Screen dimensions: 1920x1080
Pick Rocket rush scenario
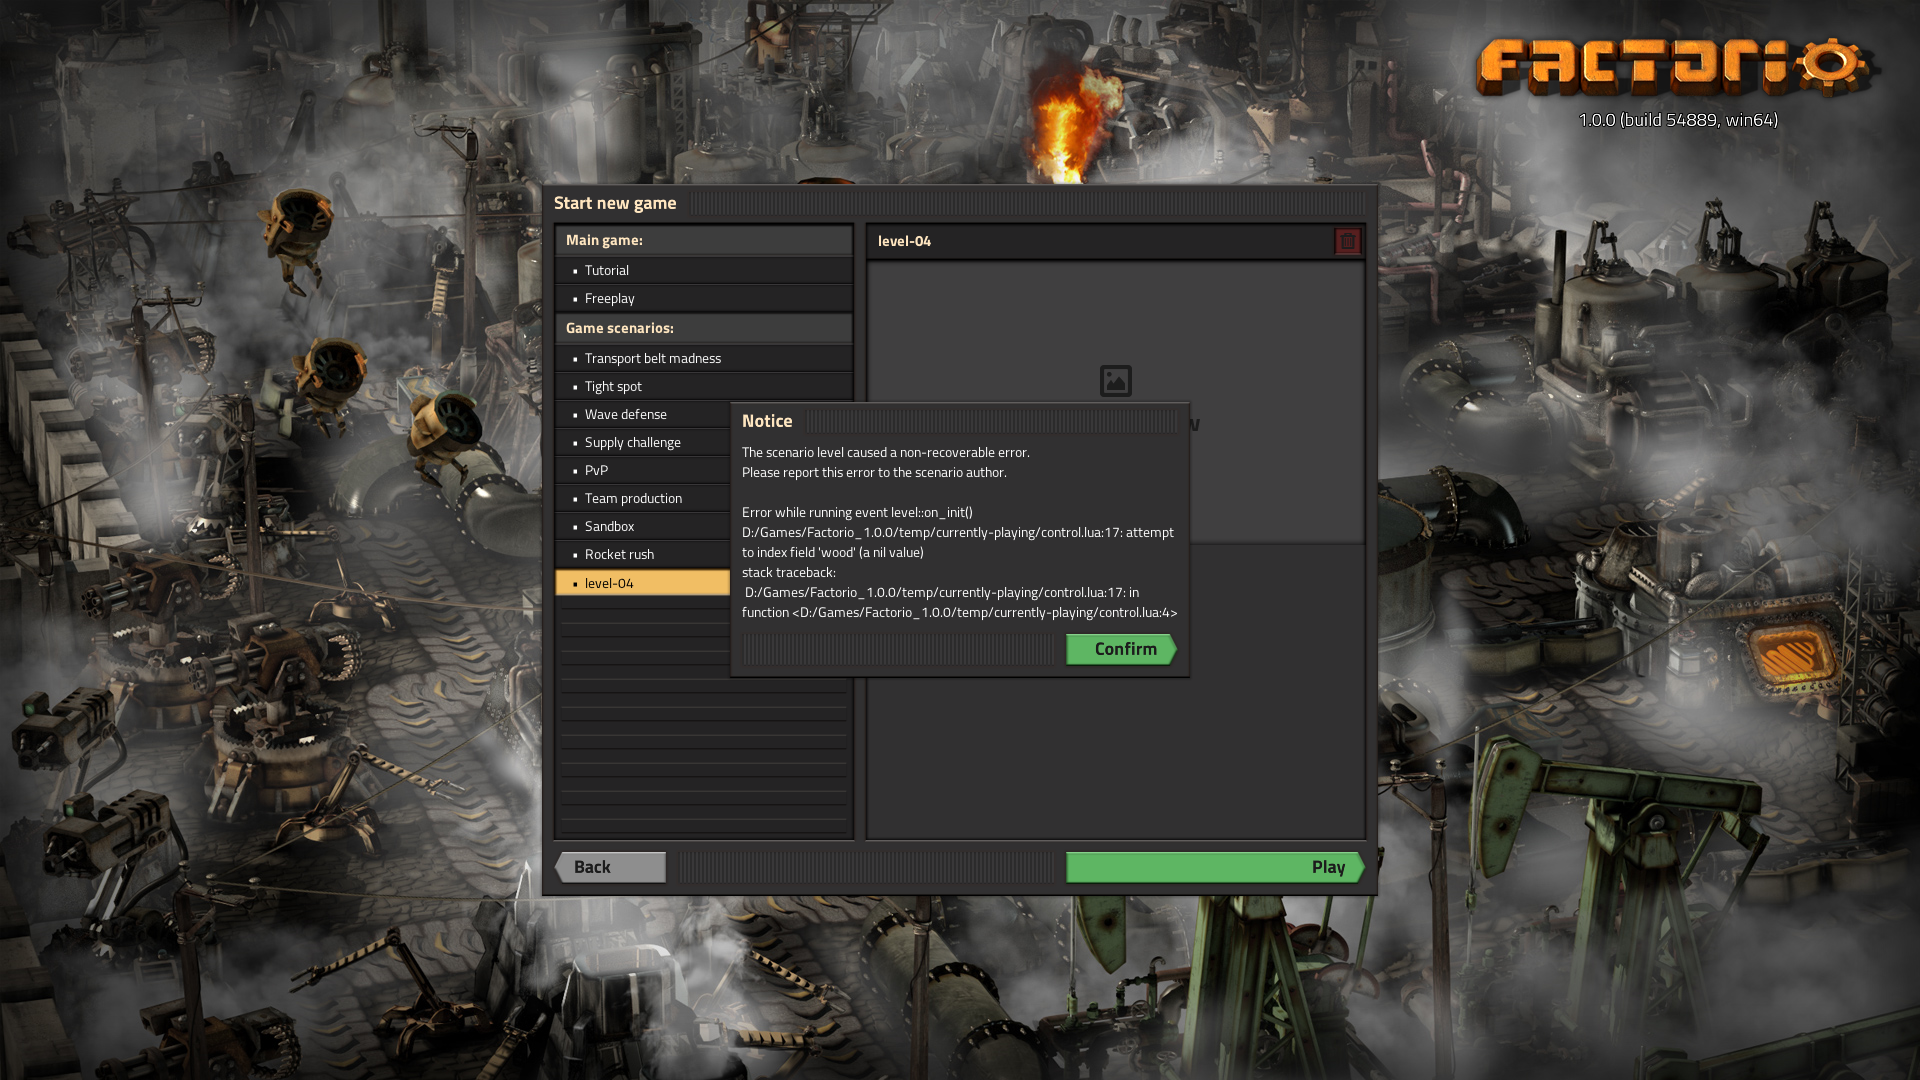(643, 554)
